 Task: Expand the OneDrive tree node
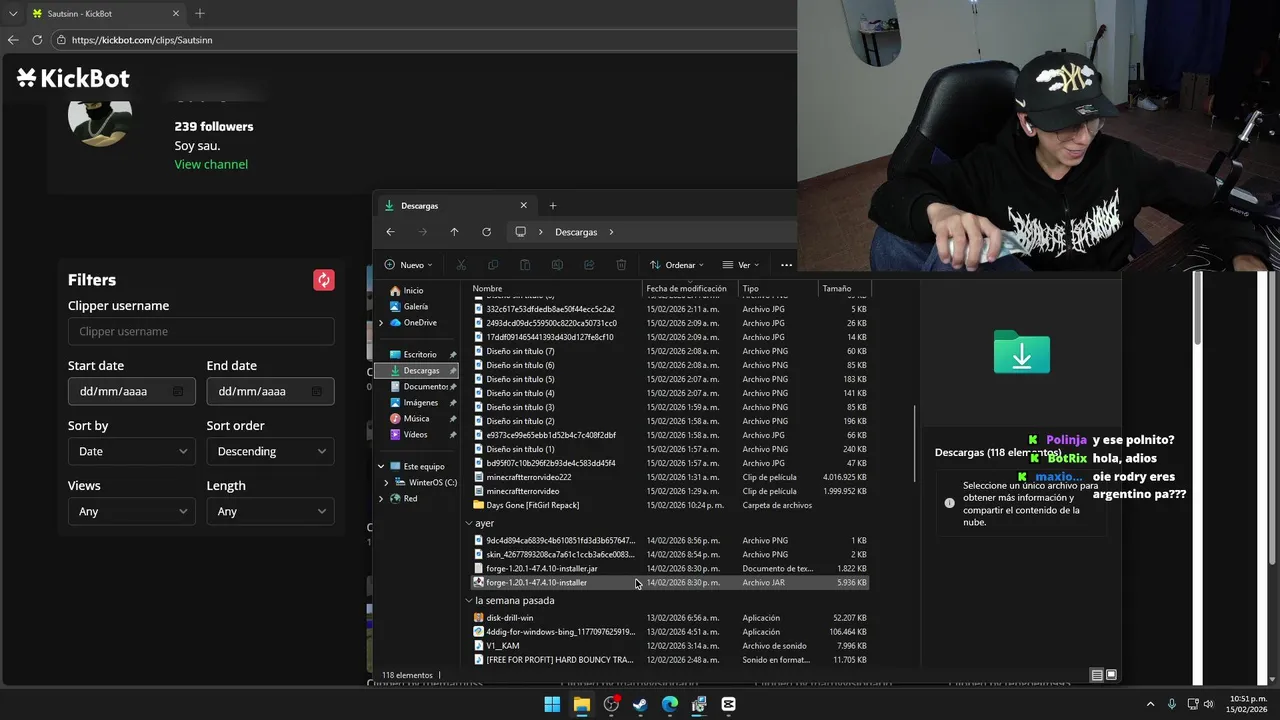click(381, 323)
